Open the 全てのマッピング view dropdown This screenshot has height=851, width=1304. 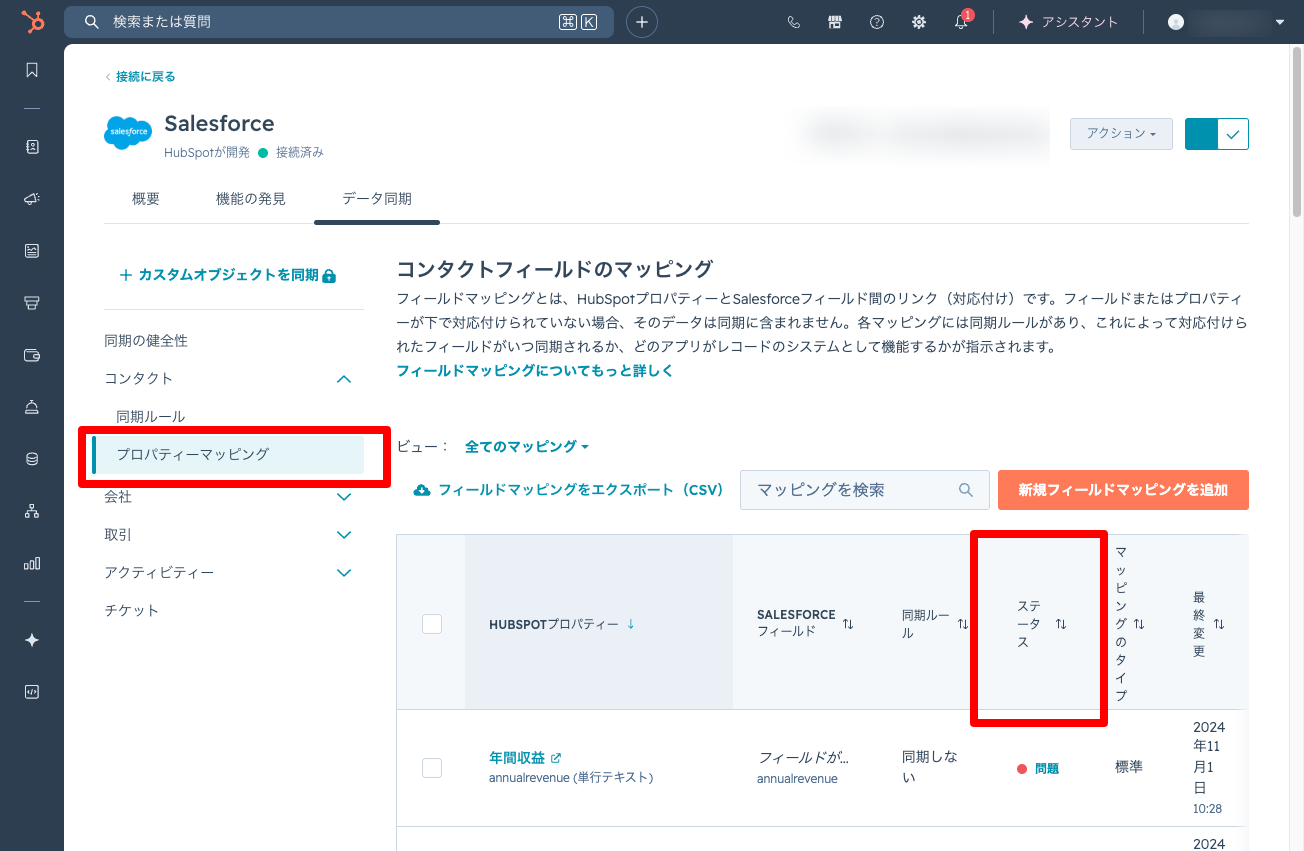pyautogui.click(x=527, y=446)
